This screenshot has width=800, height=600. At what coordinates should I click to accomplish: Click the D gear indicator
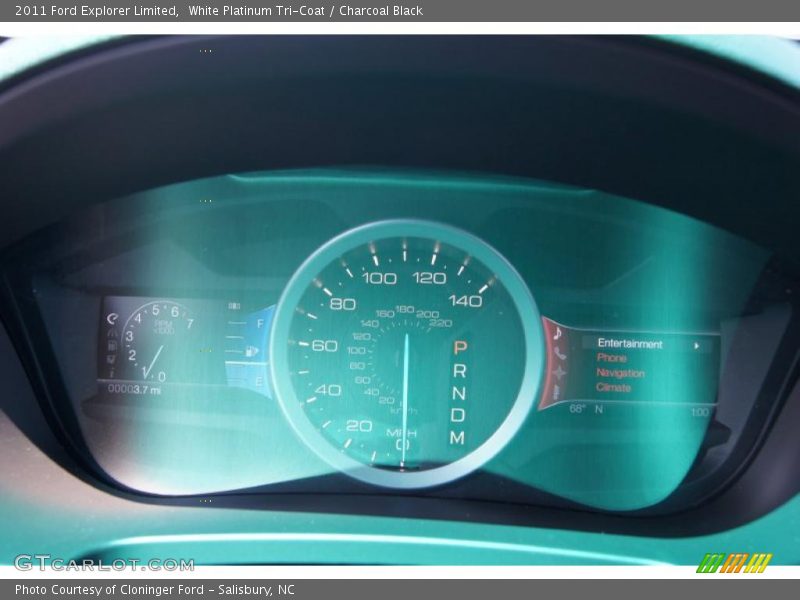pyautogui.click(x=458, y=415)
